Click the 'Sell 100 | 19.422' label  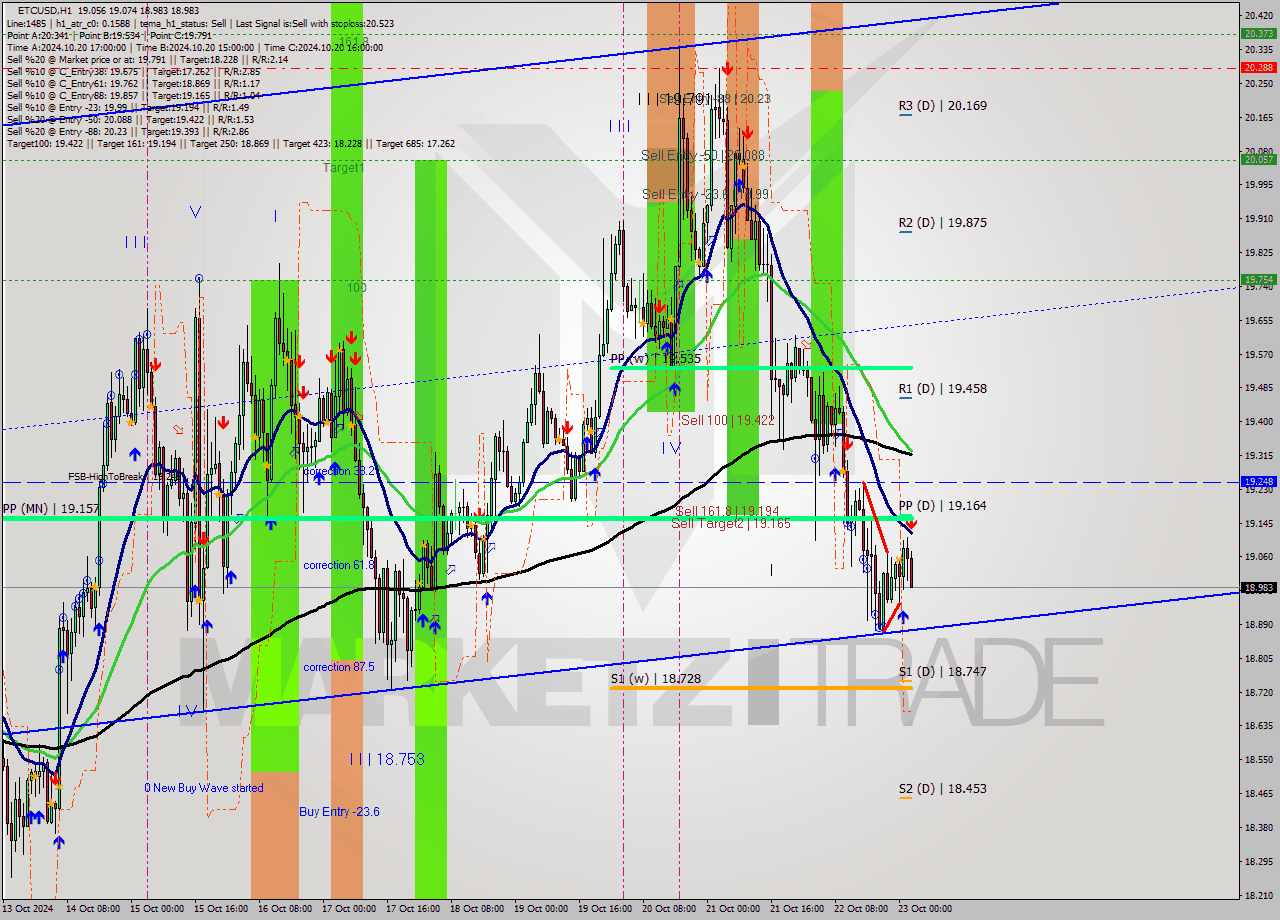coord(728,420)
